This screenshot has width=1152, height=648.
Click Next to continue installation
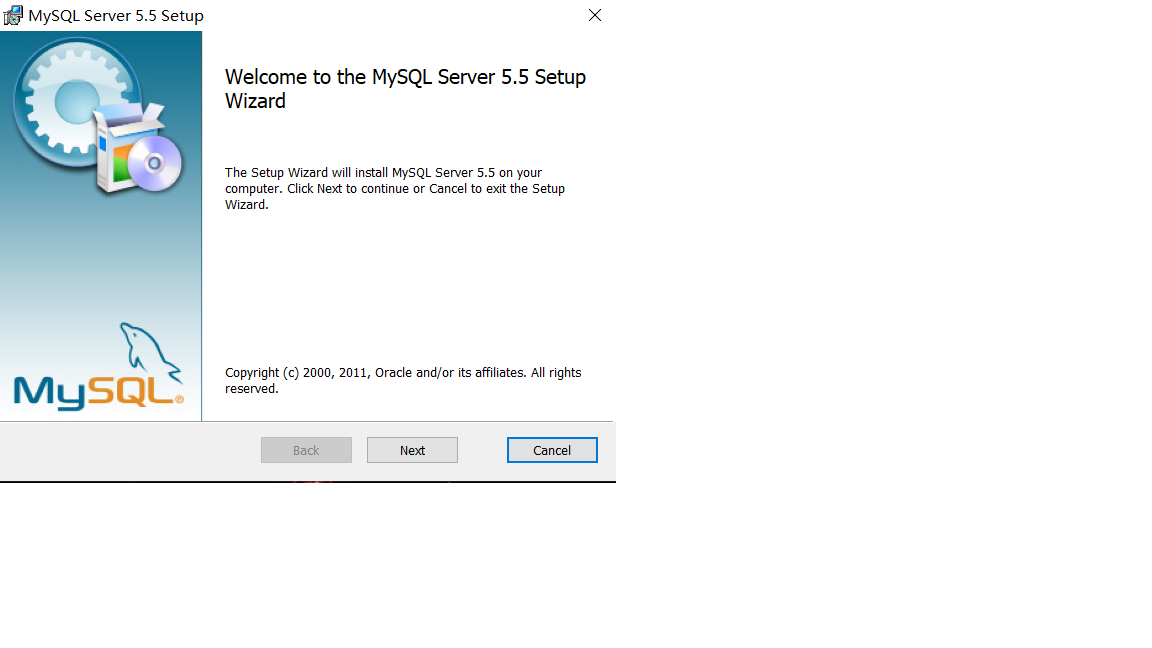click(x=412, y=449)
